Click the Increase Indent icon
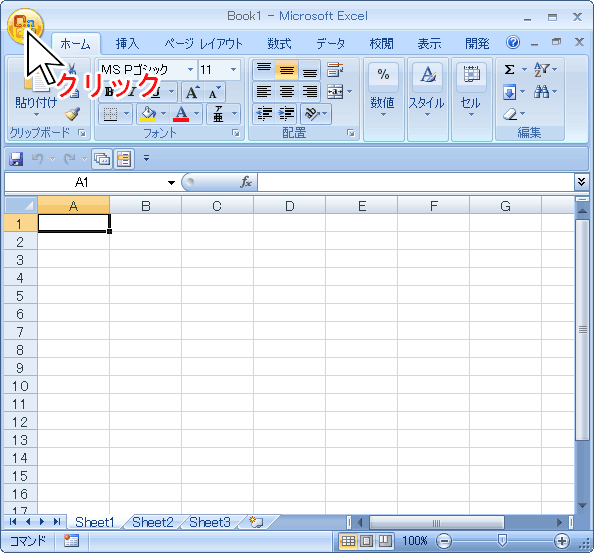Viewport: 594px width, 553px height. (287, 113)
